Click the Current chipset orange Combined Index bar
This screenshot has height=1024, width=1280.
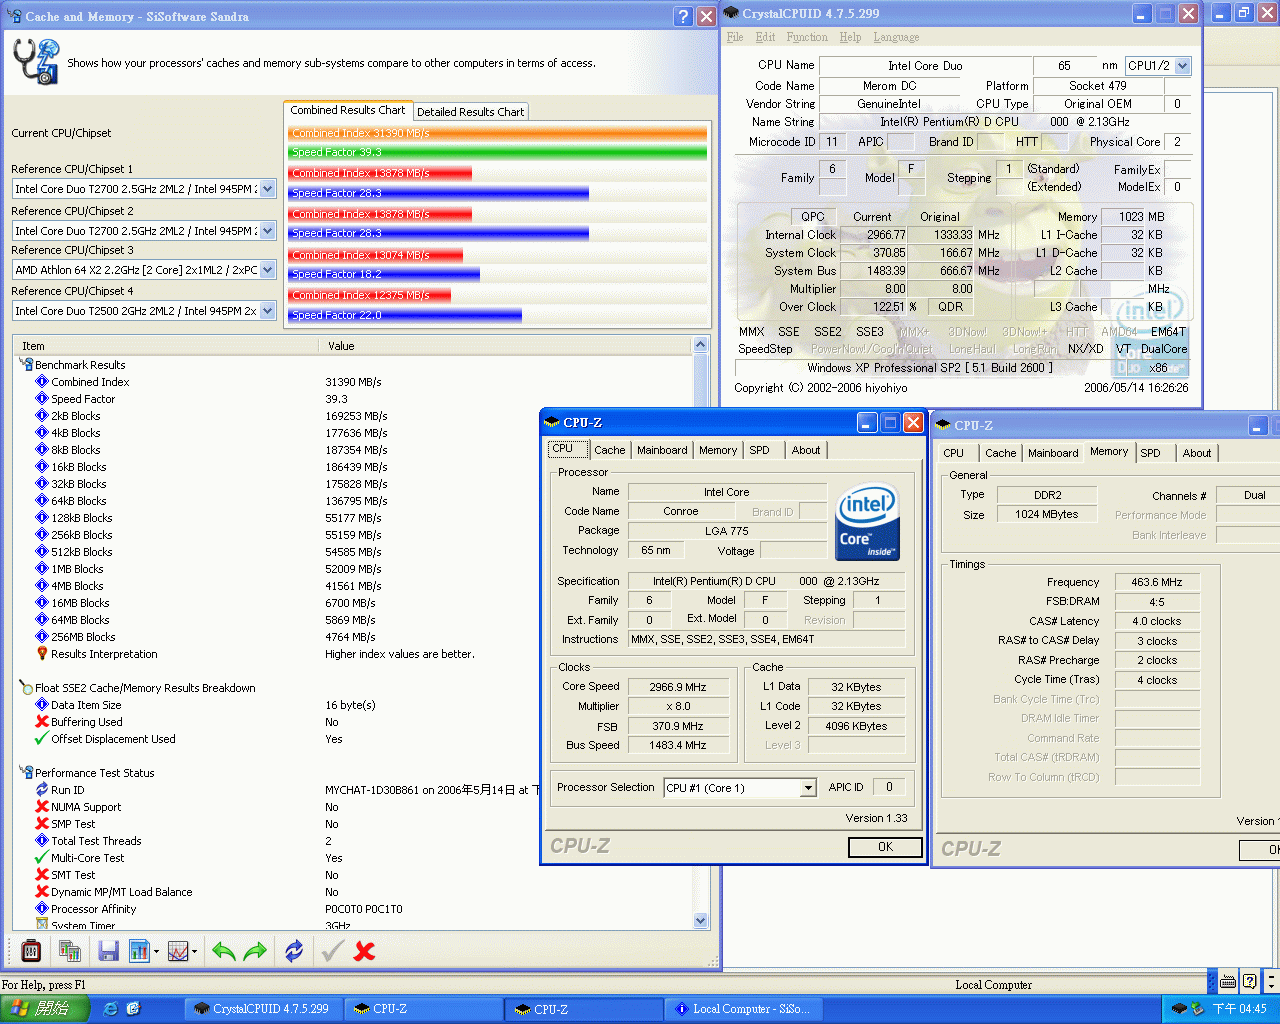pyautogui.click(x=498, y=133)
